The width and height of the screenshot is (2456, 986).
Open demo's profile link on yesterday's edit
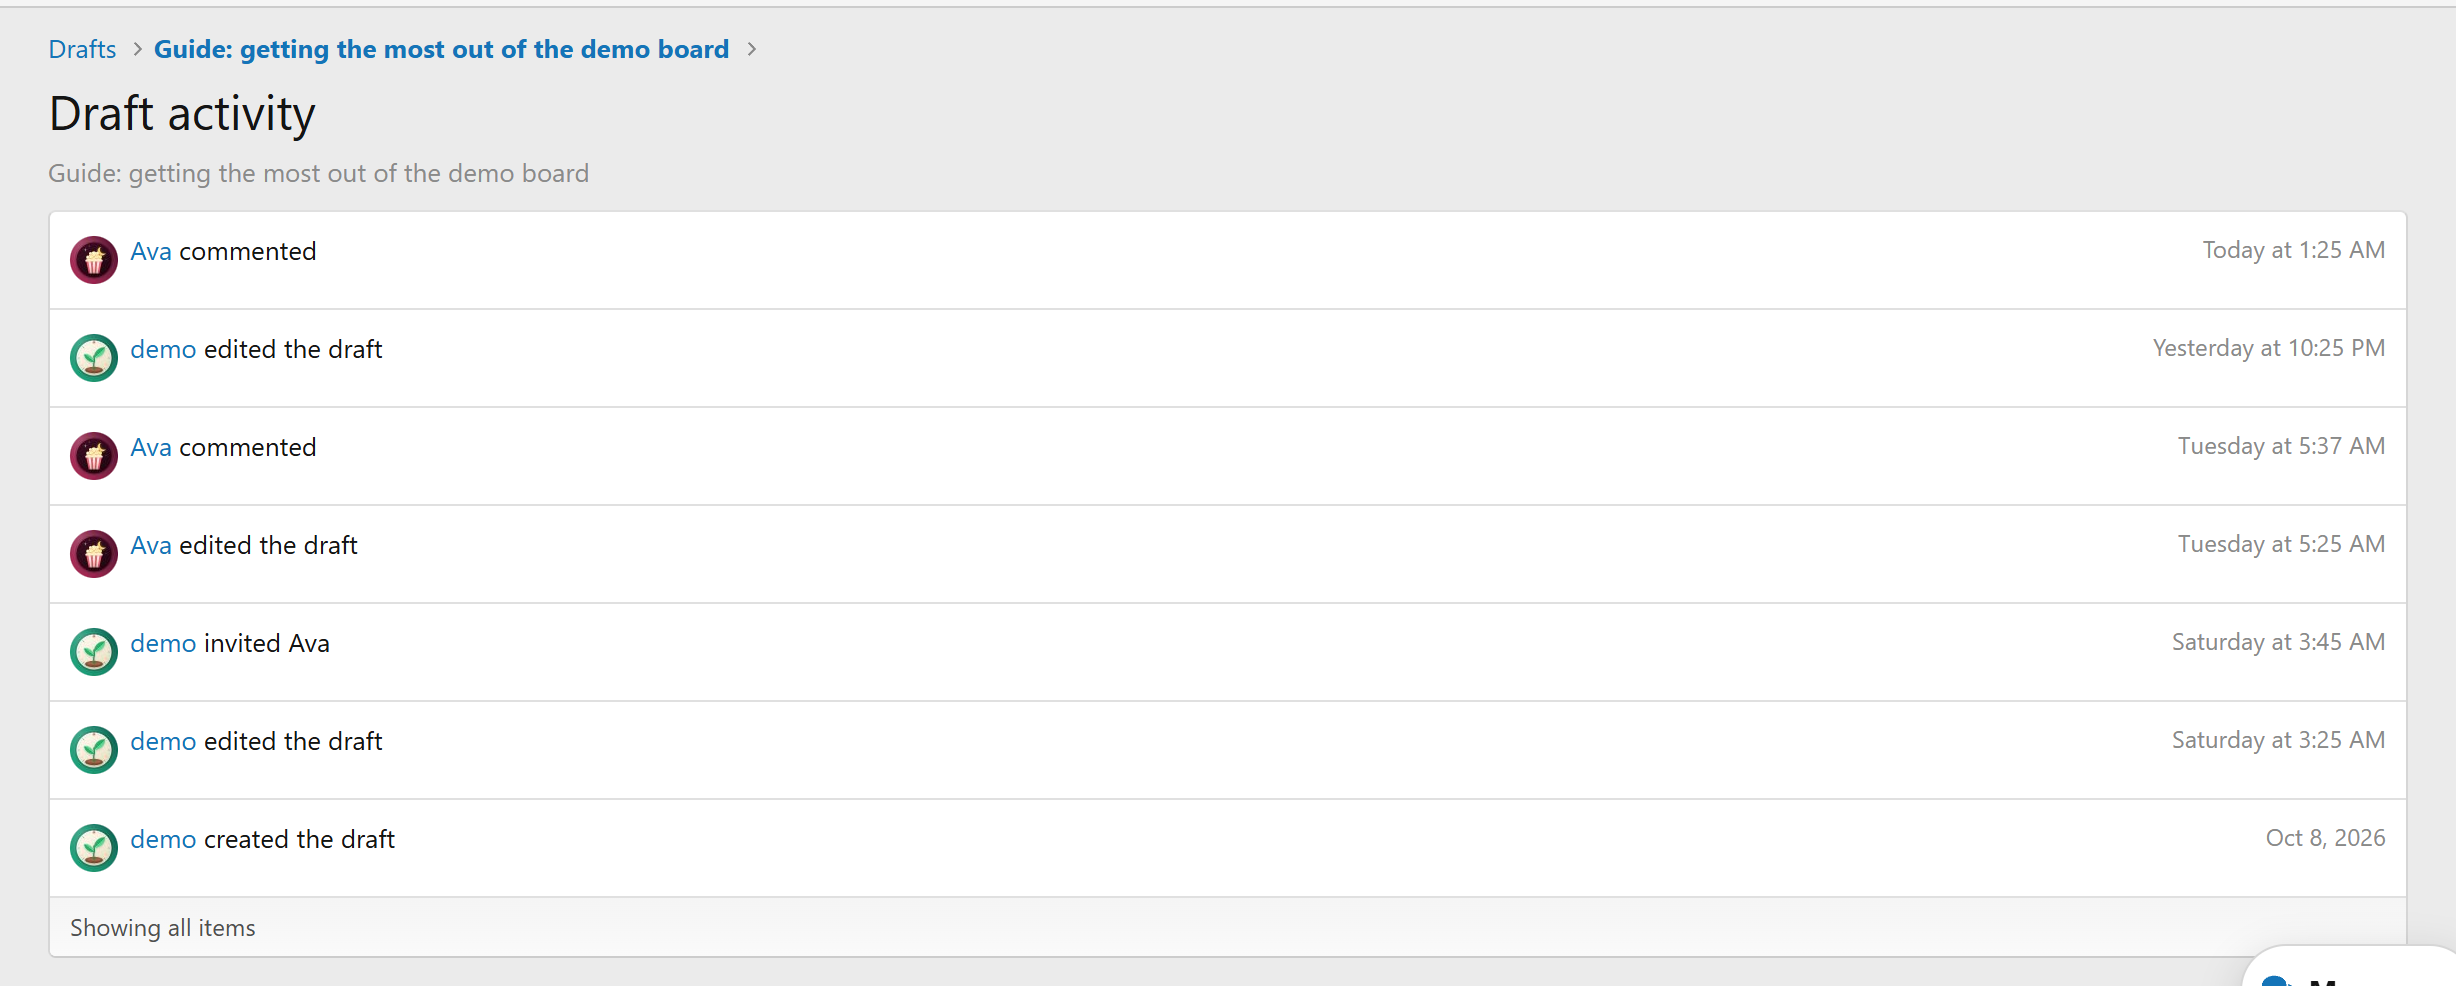[x=163, y=349]
